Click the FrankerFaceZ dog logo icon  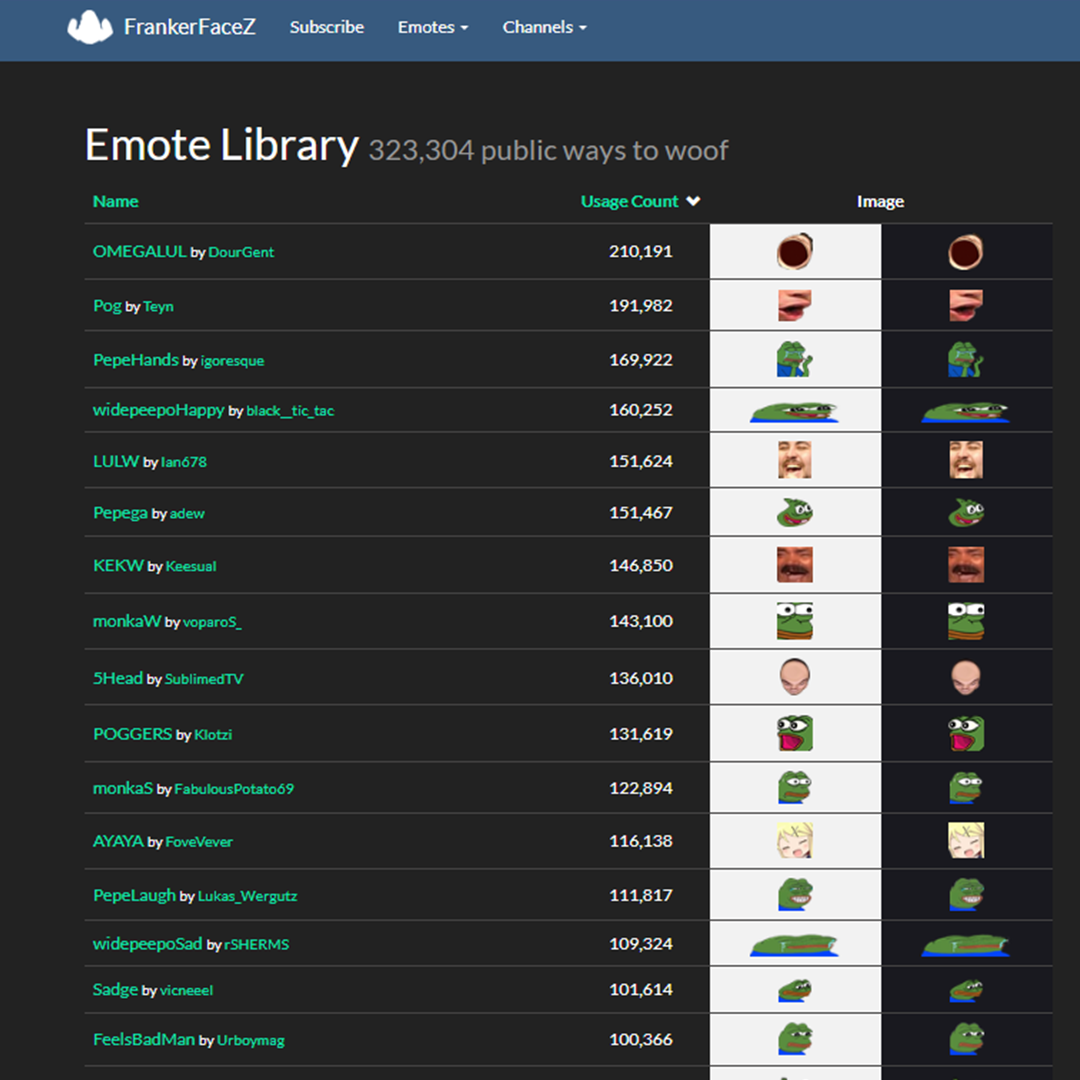point(90,27)
